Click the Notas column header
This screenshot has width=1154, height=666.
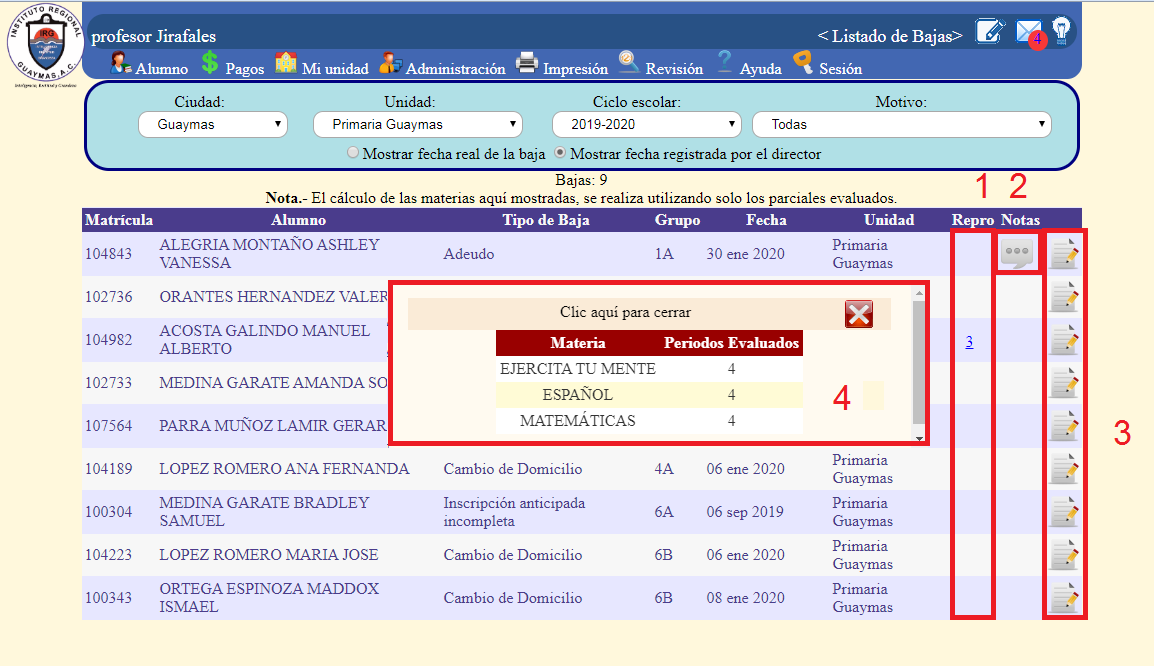[1020, 220]
